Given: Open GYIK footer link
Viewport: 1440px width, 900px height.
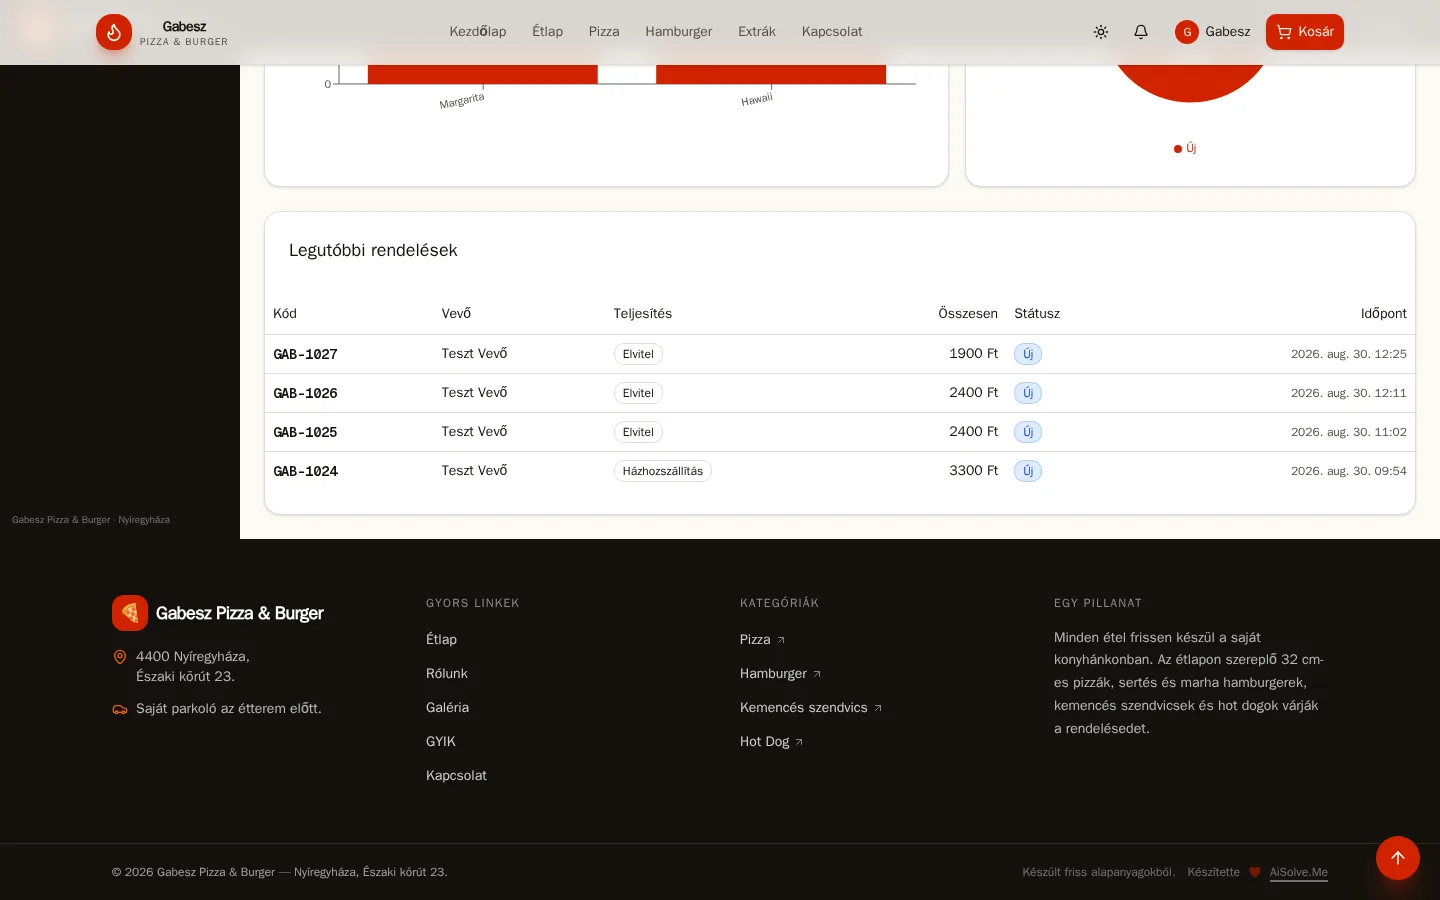Looking at the screenshot, I should pyautogui.click(x=441, y=742).
